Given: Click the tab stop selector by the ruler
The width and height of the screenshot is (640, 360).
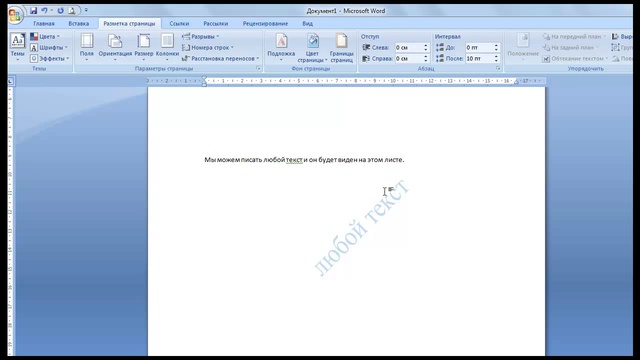Looking at the screenshot, I should [x=11, y=81].
